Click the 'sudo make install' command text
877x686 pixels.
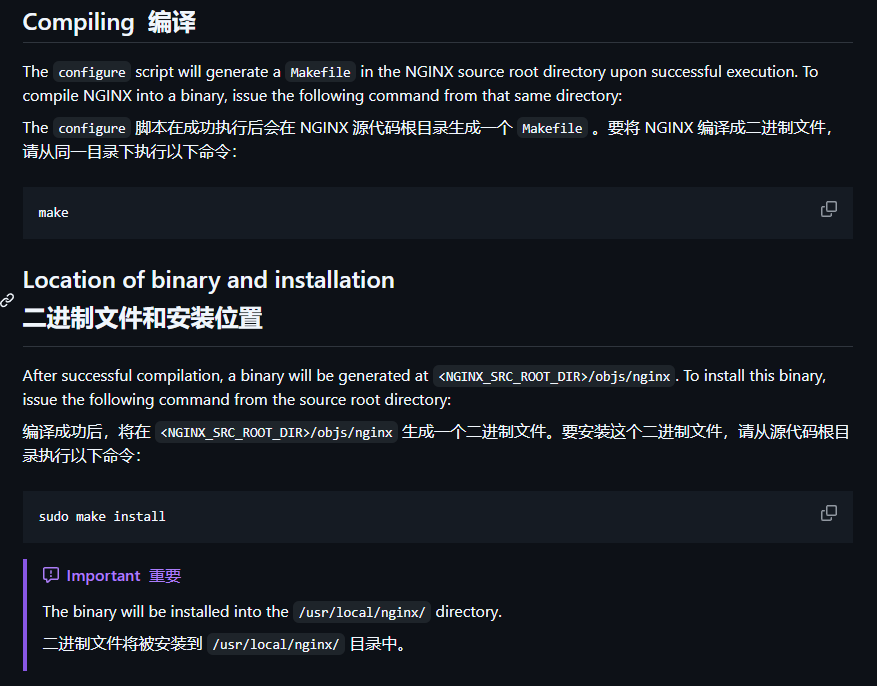click(102, 516)
